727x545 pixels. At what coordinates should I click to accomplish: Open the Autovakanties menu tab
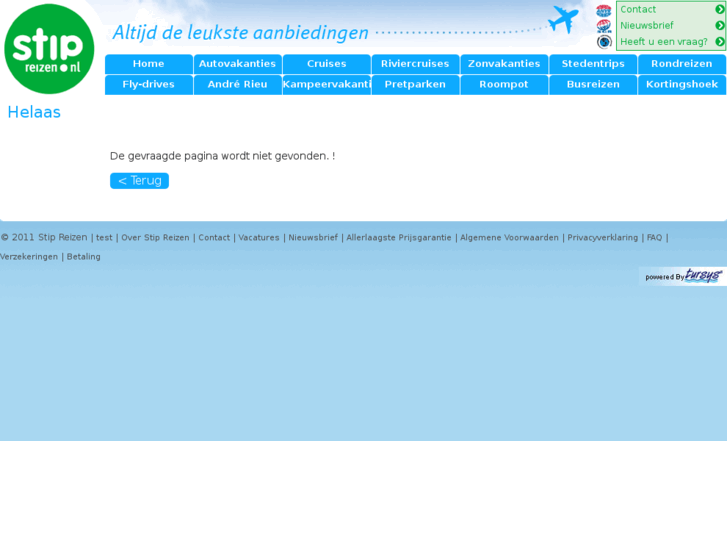[x=238, y=64]
